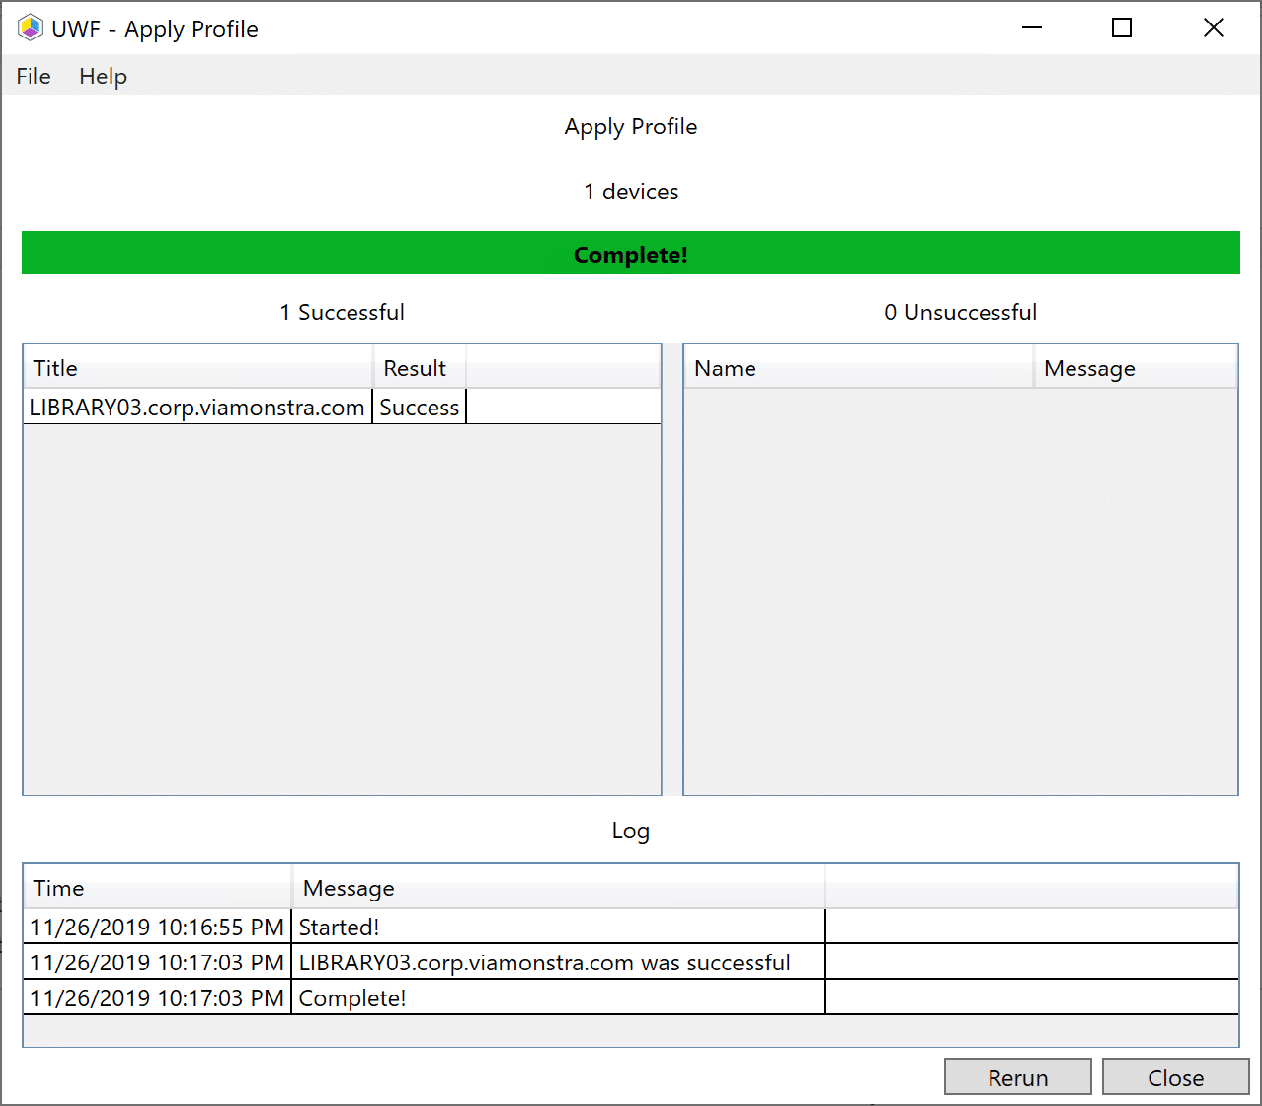
Task: Open the Help menu
Action: (103, 76)
